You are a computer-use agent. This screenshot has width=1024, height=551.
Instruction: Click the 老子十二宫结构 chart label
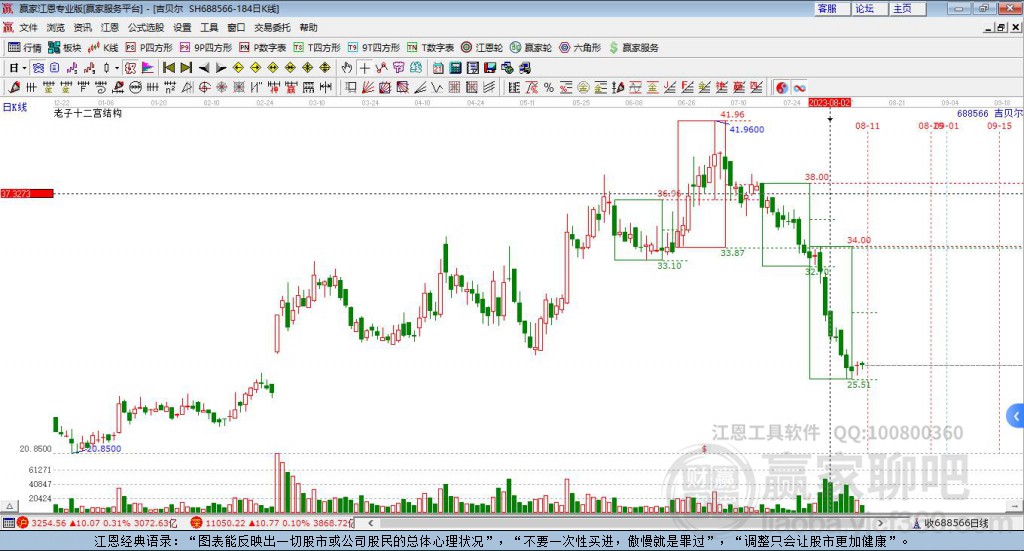88,114
